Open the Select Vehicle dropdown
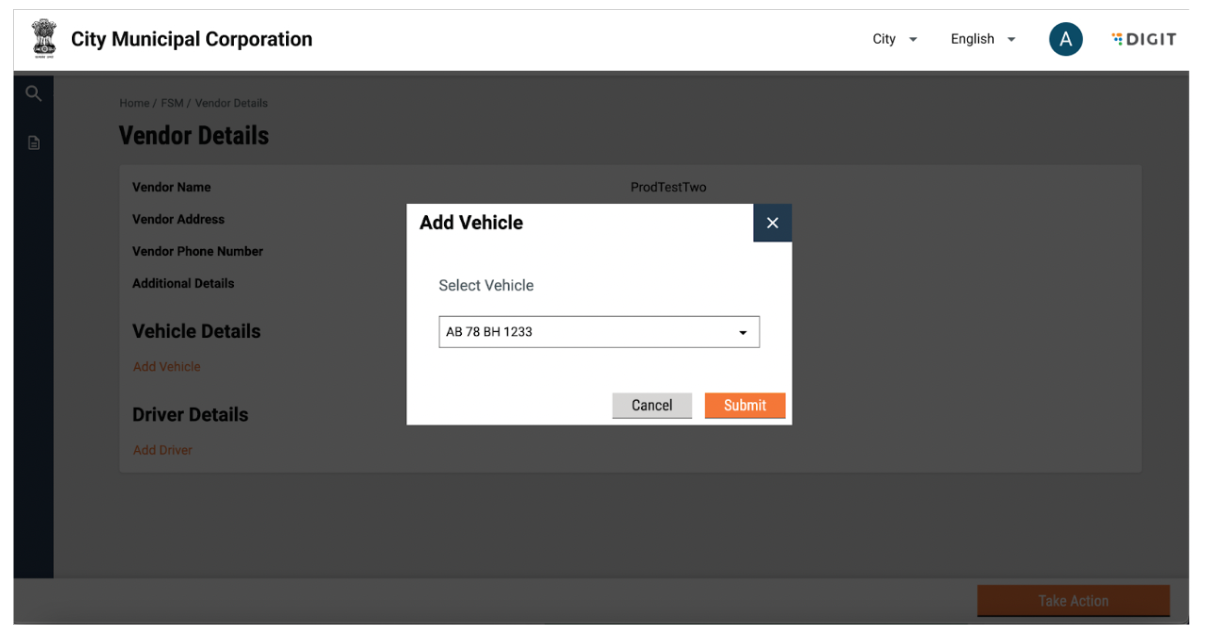The height and width of the screenshot is (634, 1216). coord(599,332)
